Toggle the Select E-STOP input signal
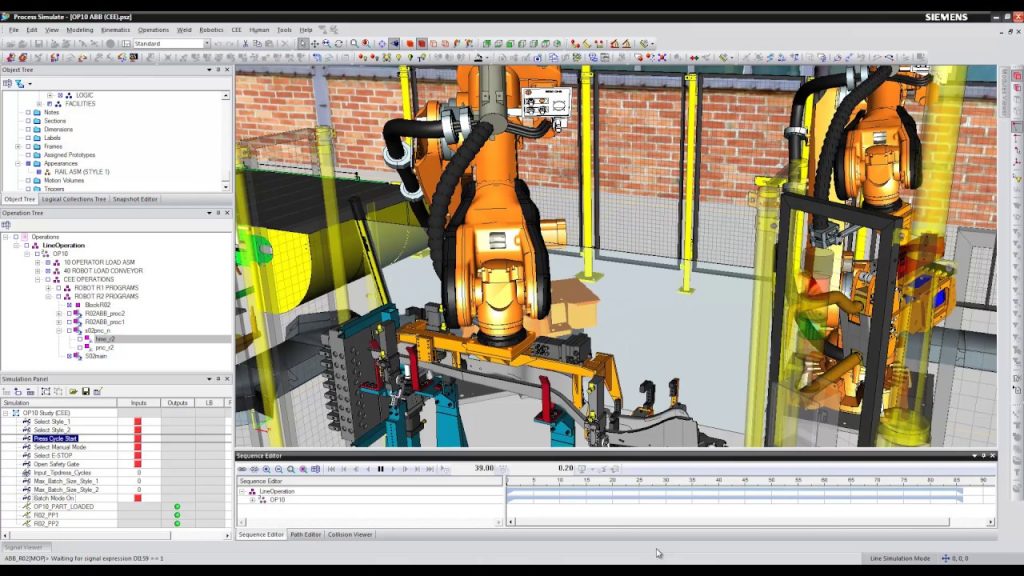Image resolution: width=1024 pixels, height=576 pixels. [136, 455]
